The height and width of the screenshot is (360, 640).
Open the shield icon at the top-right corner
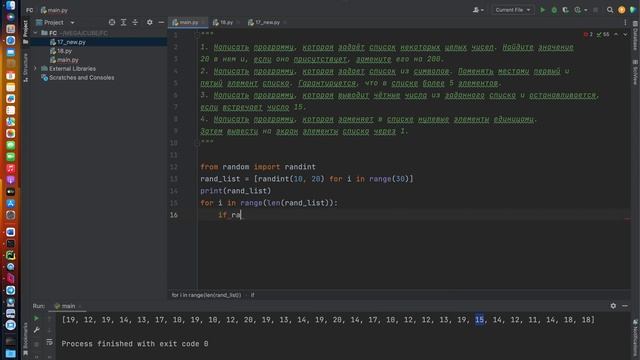(633, 10)
